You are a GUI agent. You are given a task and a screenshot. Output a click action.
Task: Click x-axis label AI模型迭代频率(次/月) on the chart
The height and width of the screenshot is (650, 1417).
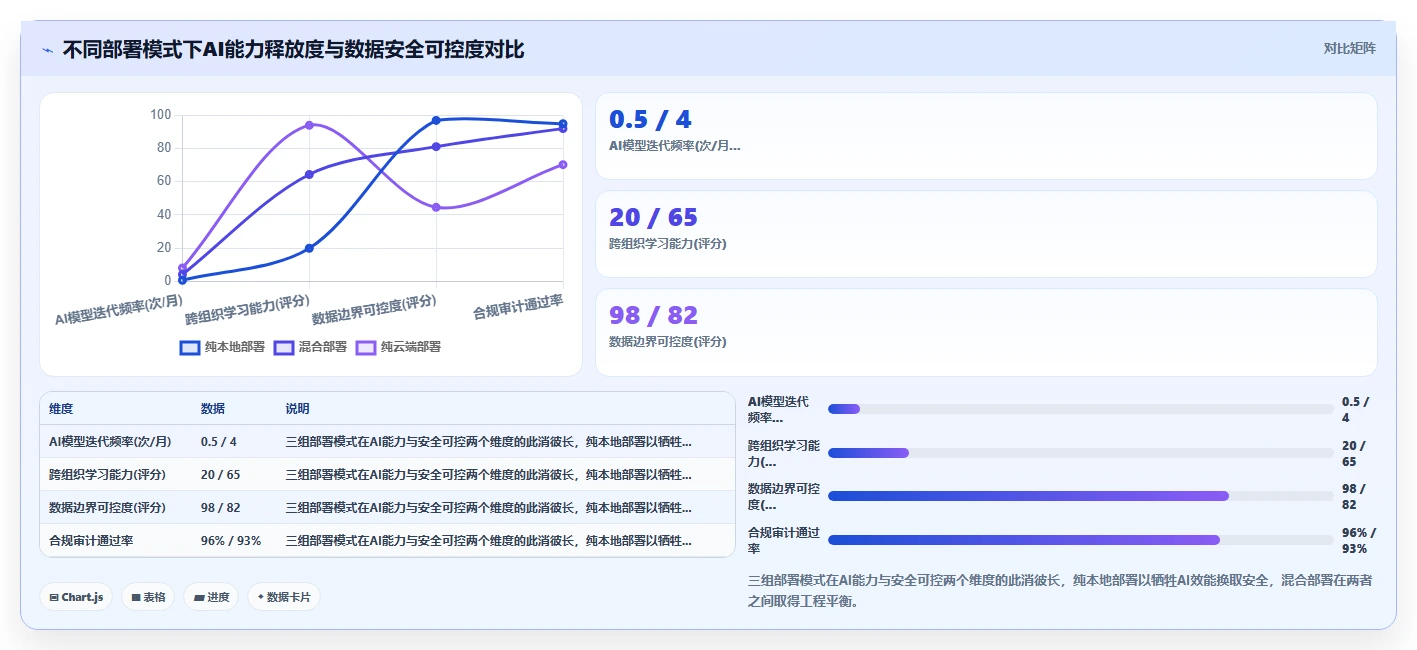(119, 310)
